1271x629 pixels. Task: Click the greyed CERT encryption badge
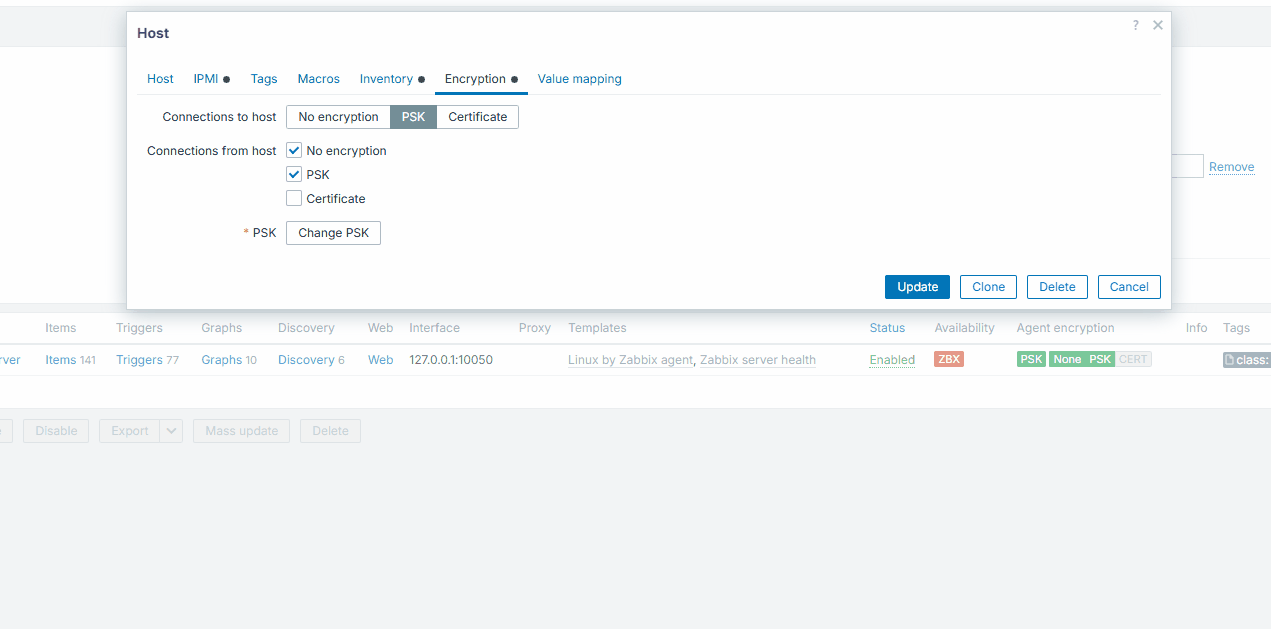pyautogui.click(x=1133, y=359)
